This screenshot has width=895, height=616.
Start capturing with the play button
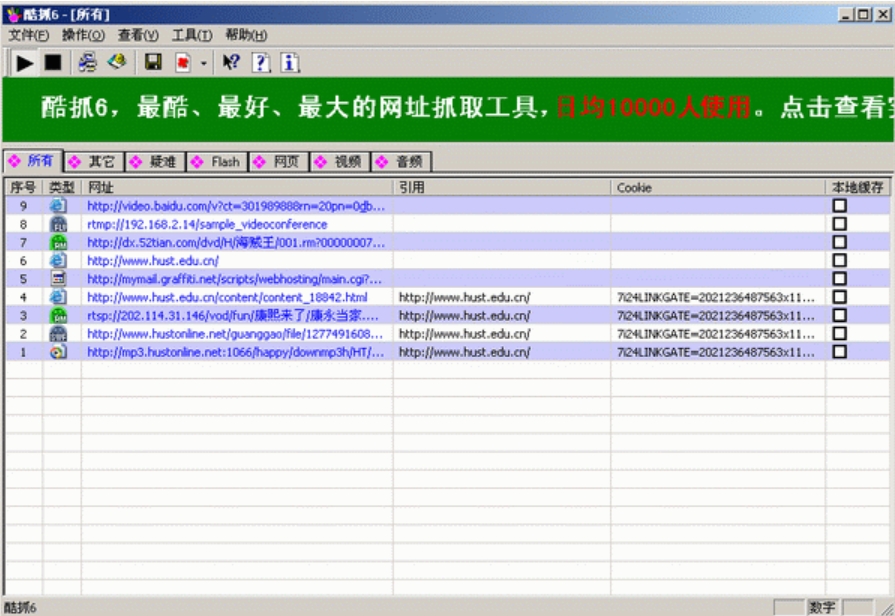(x=25, y=62)
